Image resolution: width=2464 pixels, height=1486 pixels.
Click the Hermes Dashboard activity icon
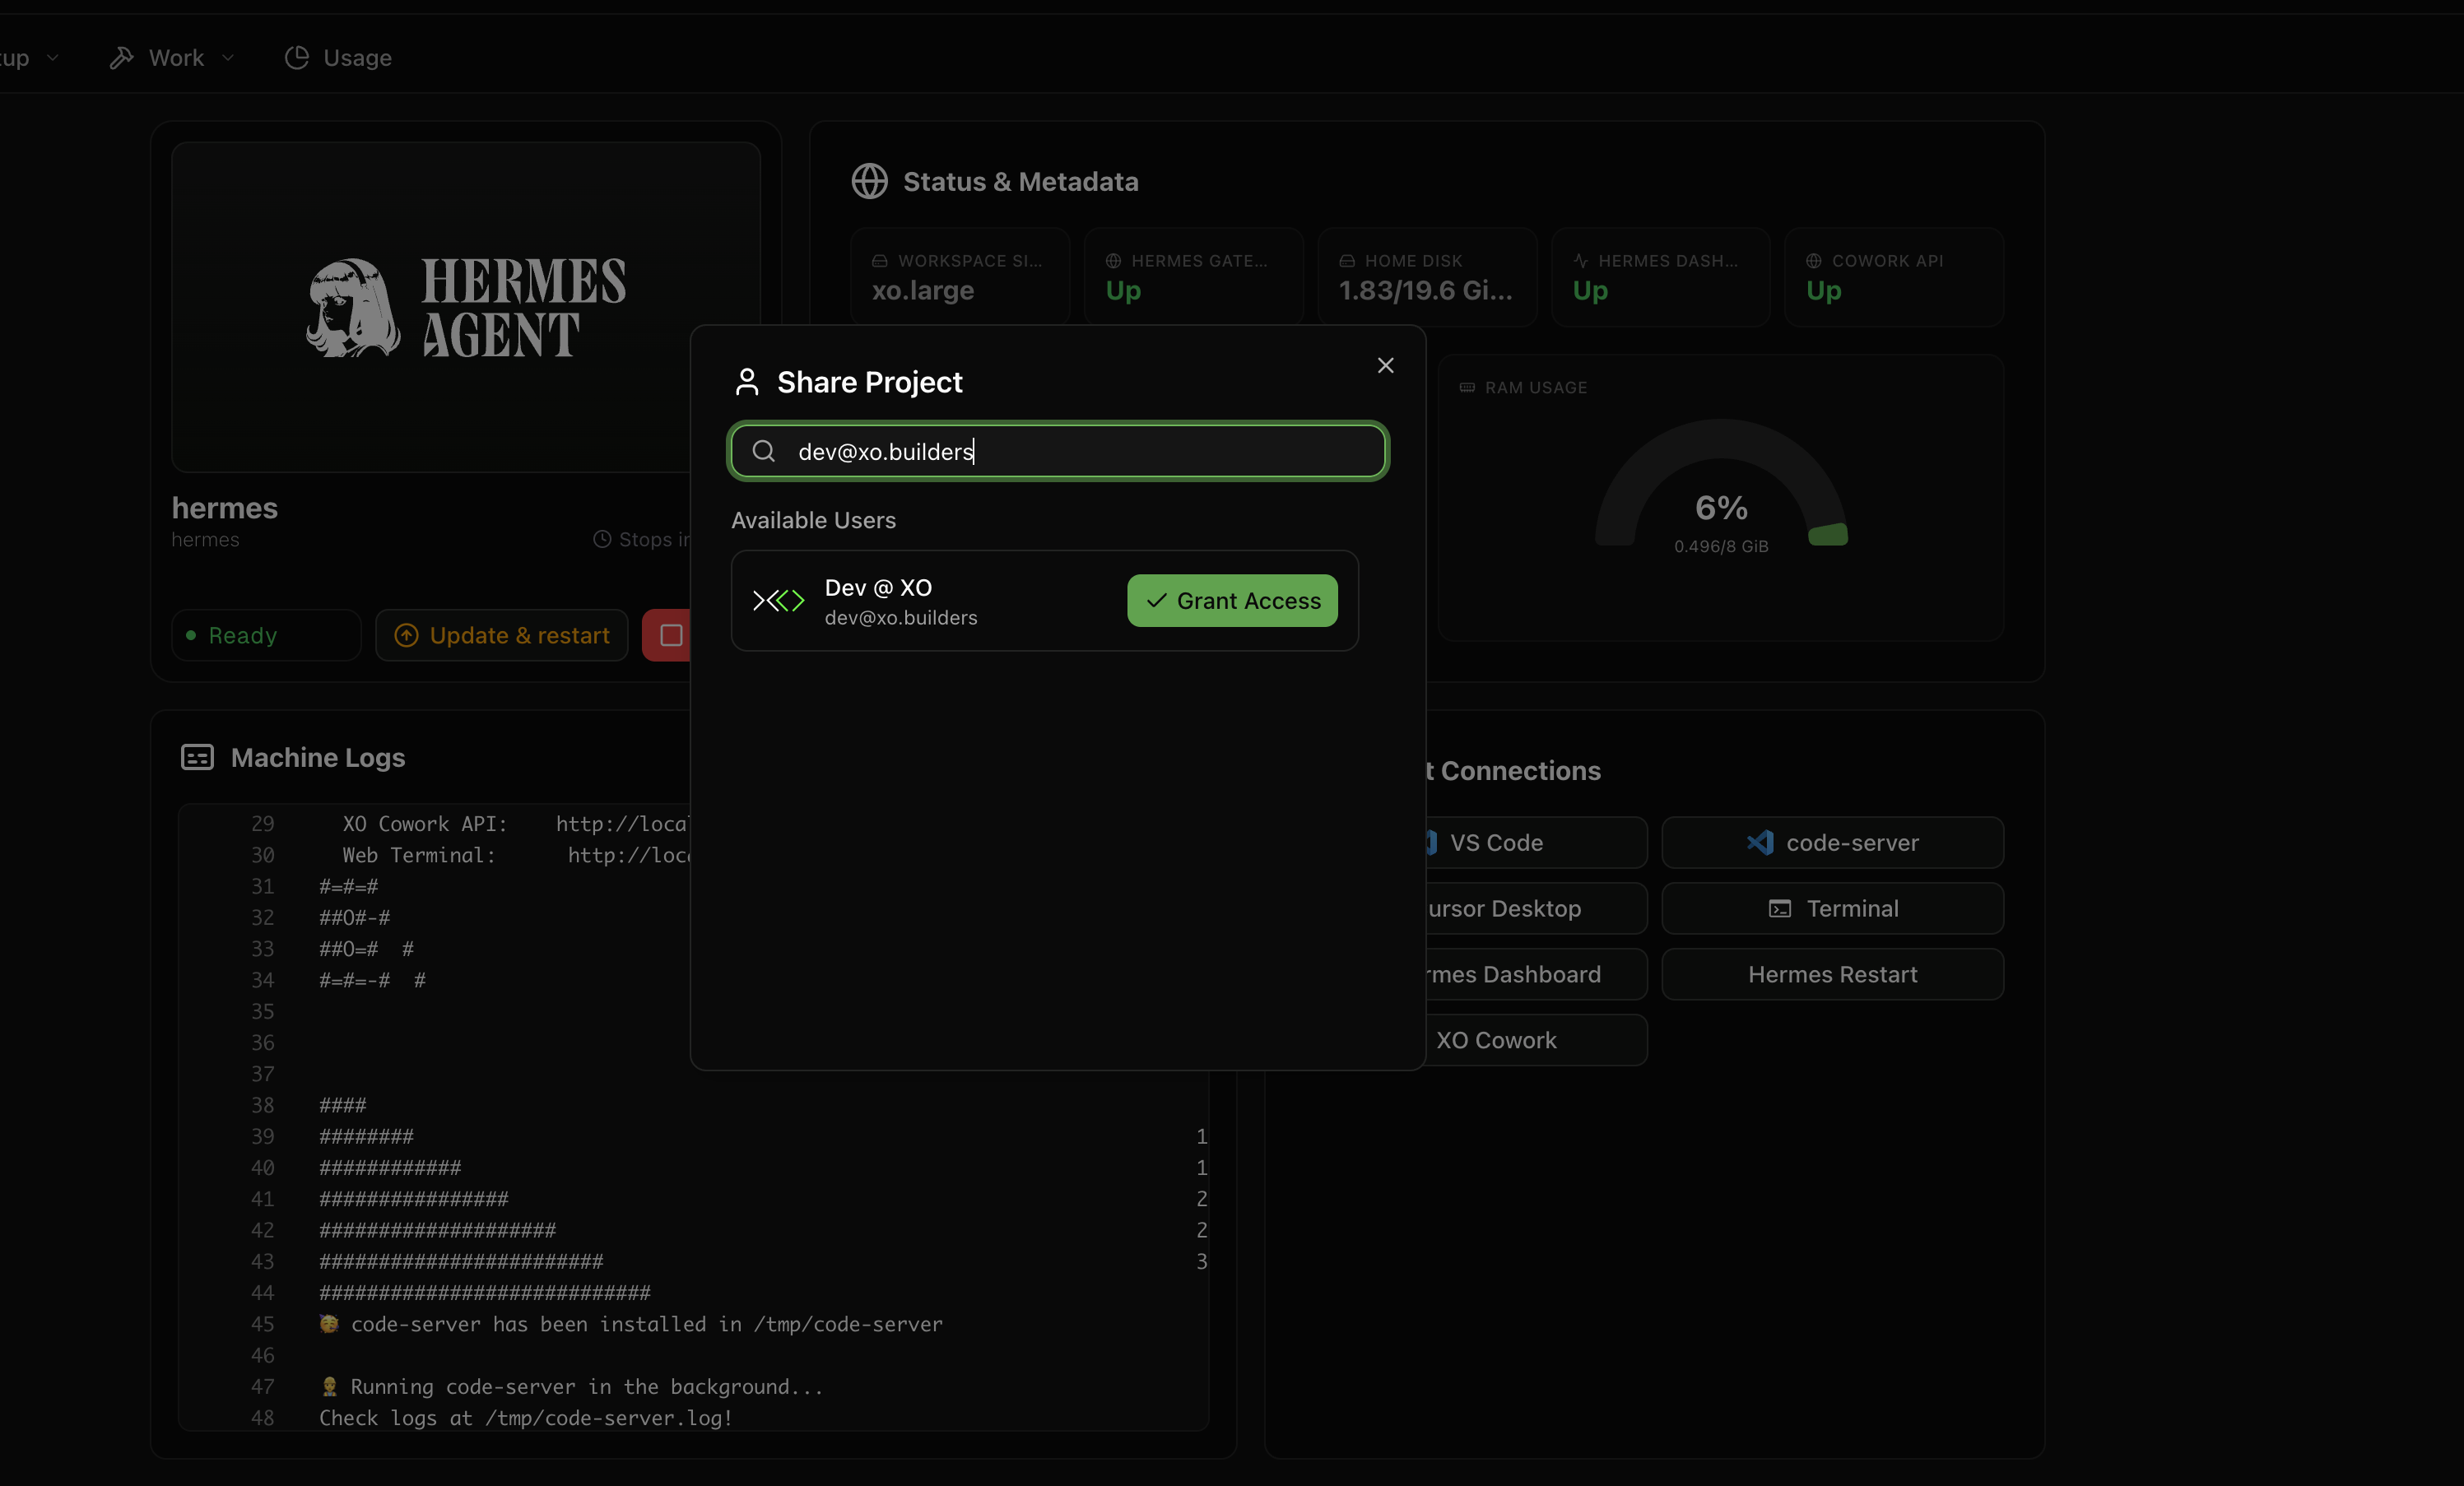point(1580,260)
